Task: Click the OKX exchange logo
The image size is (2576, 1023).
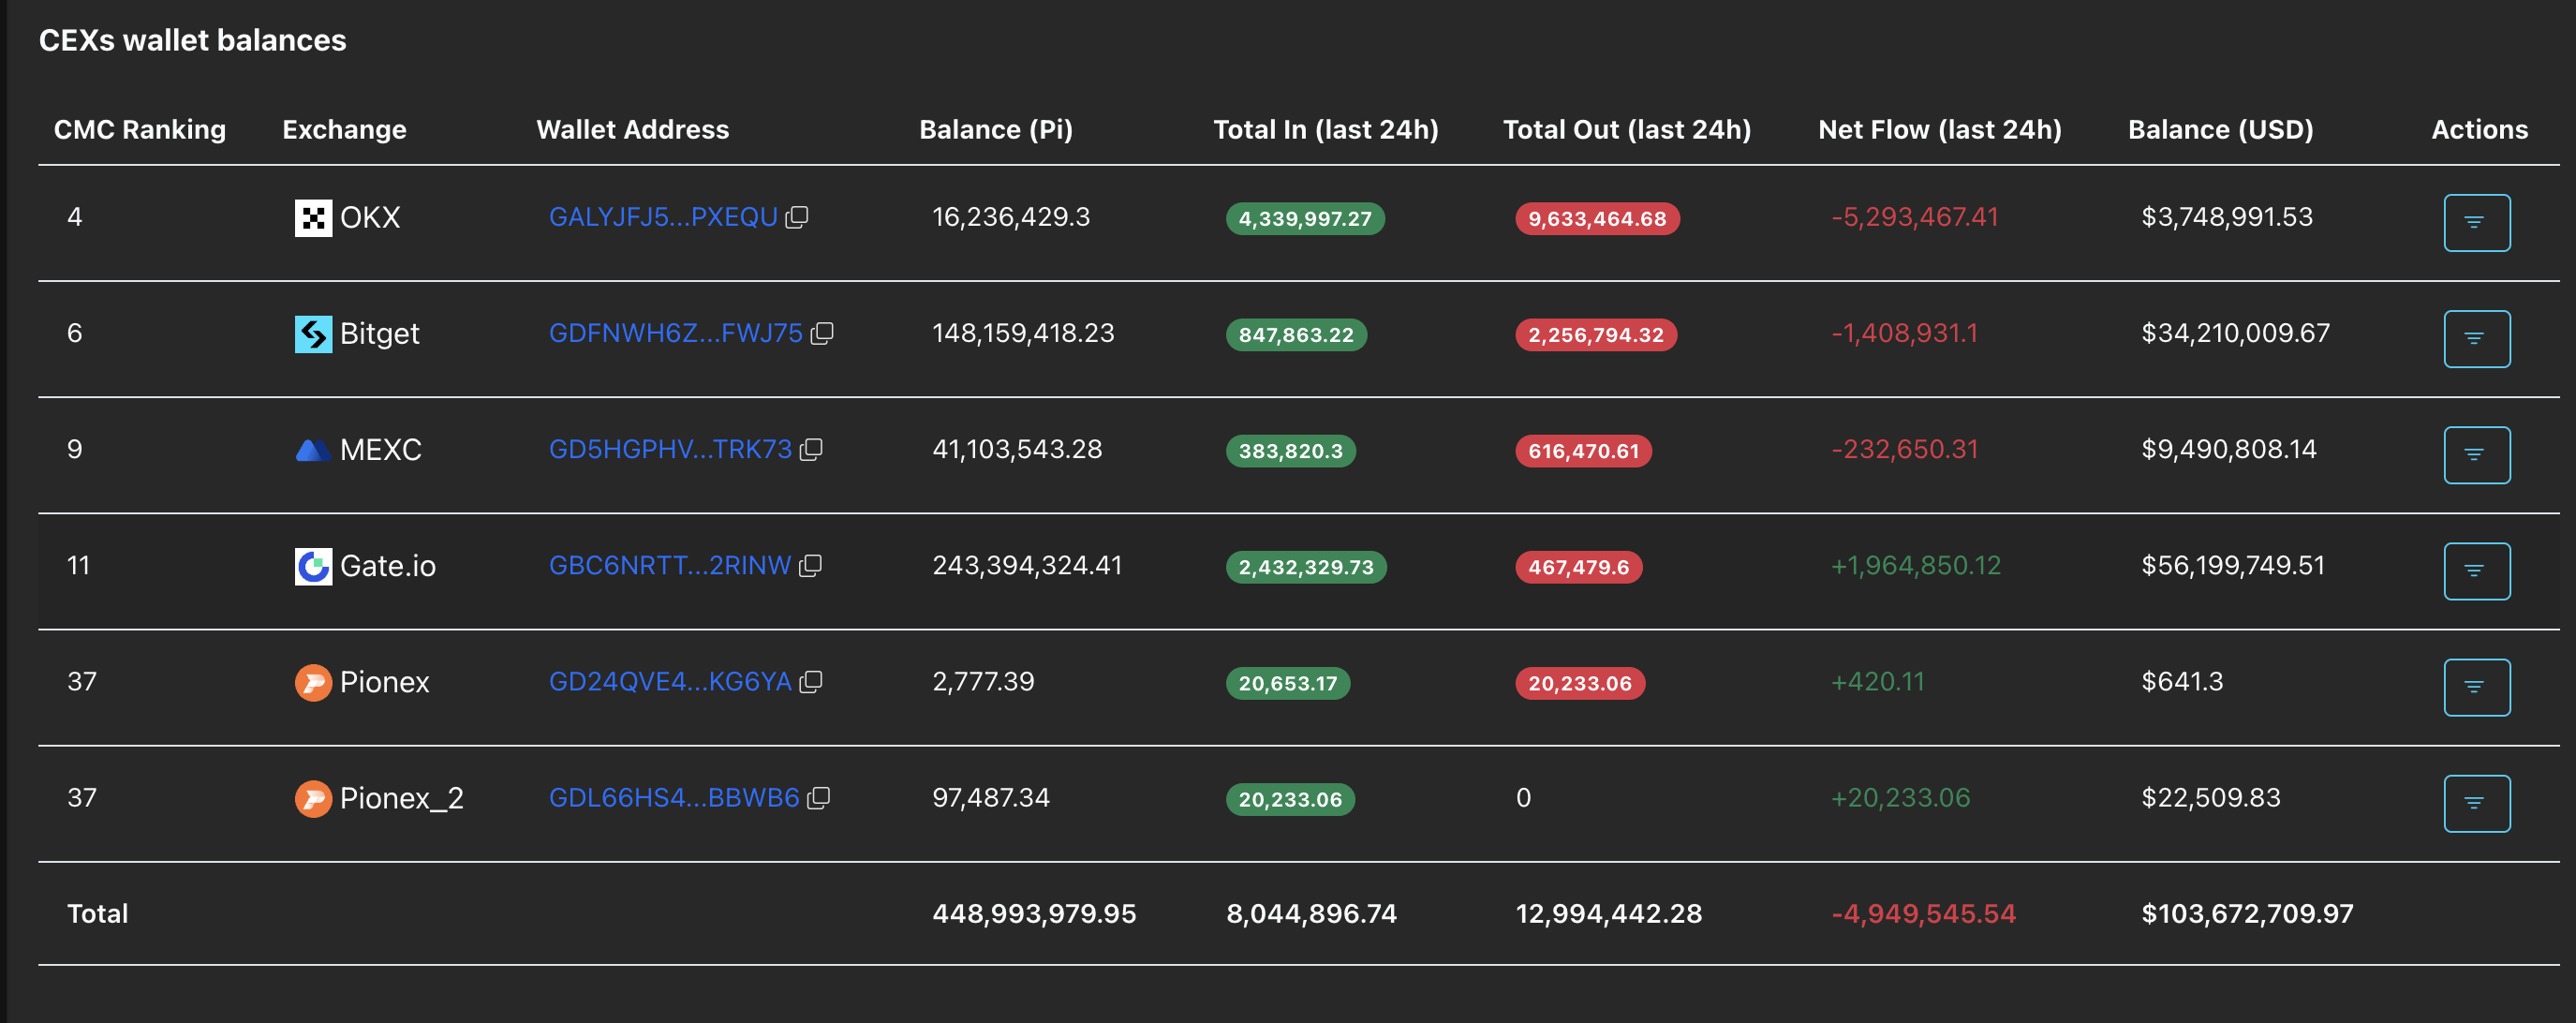Action: tap(313, 217)
